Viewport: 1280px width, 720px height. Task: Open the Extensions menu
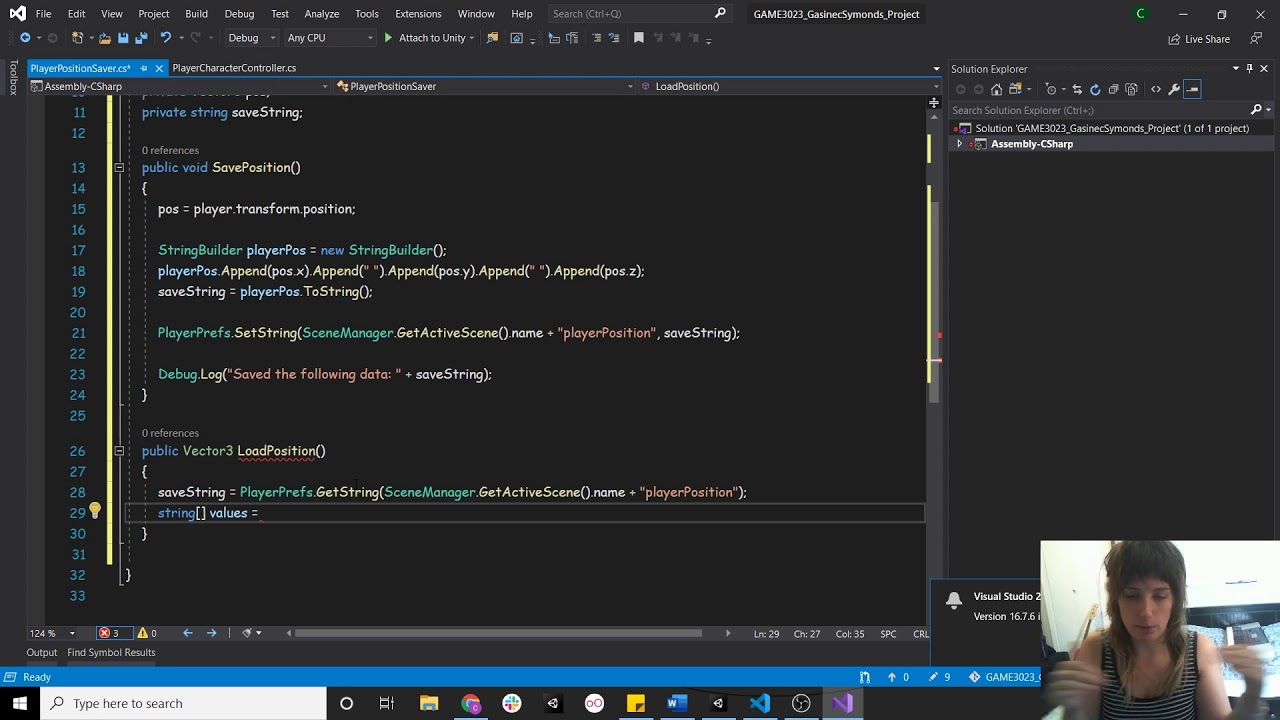[x=418, y=14]
